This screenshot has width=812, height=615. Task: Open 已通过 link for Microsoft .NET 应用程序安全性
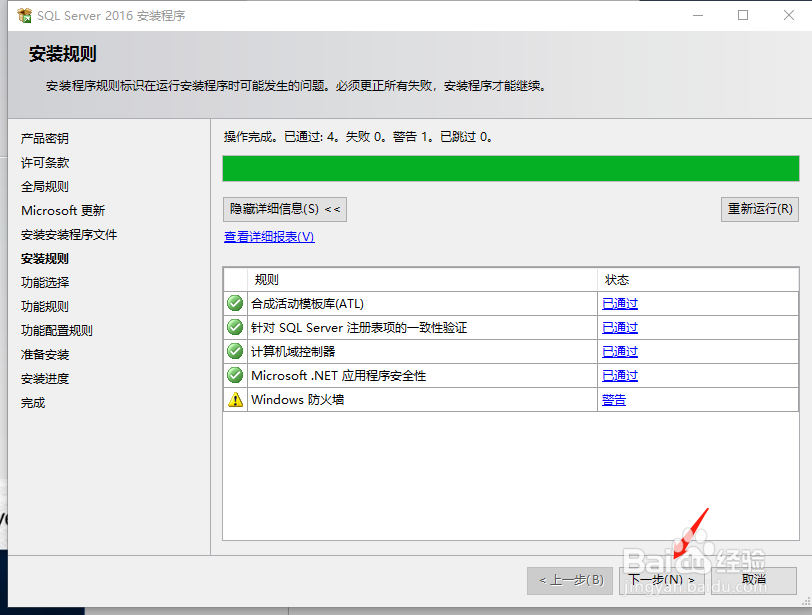pos(620,376)
